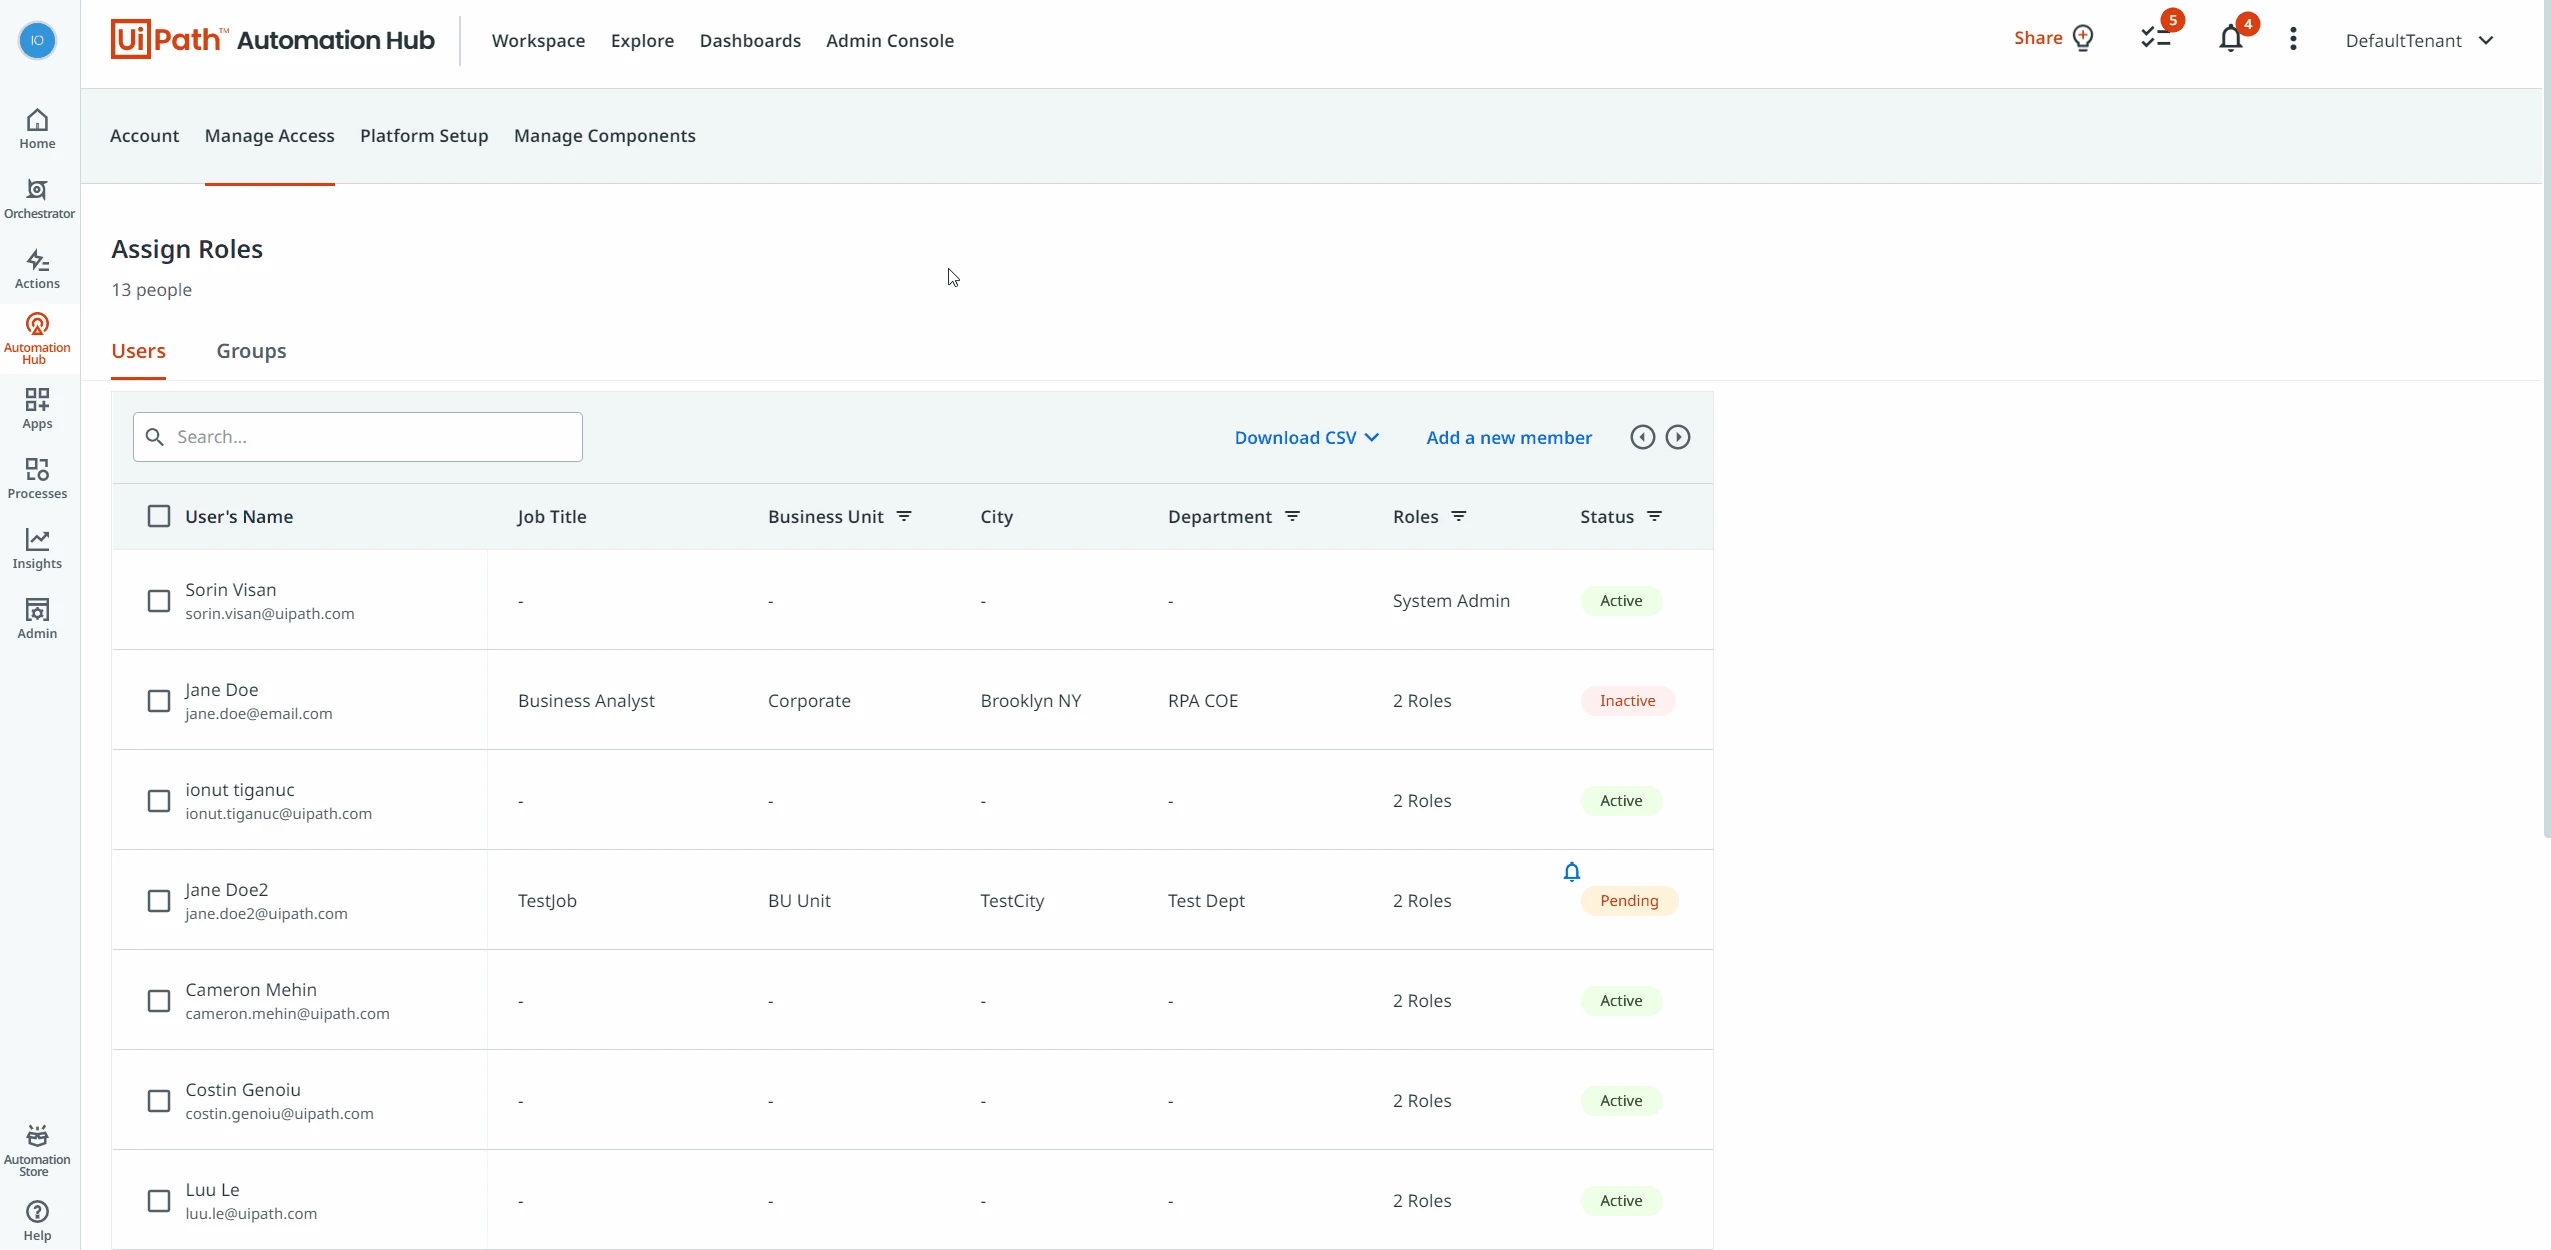
Task: Click the page vertical scrollbar
Action: coord(2546,420)
